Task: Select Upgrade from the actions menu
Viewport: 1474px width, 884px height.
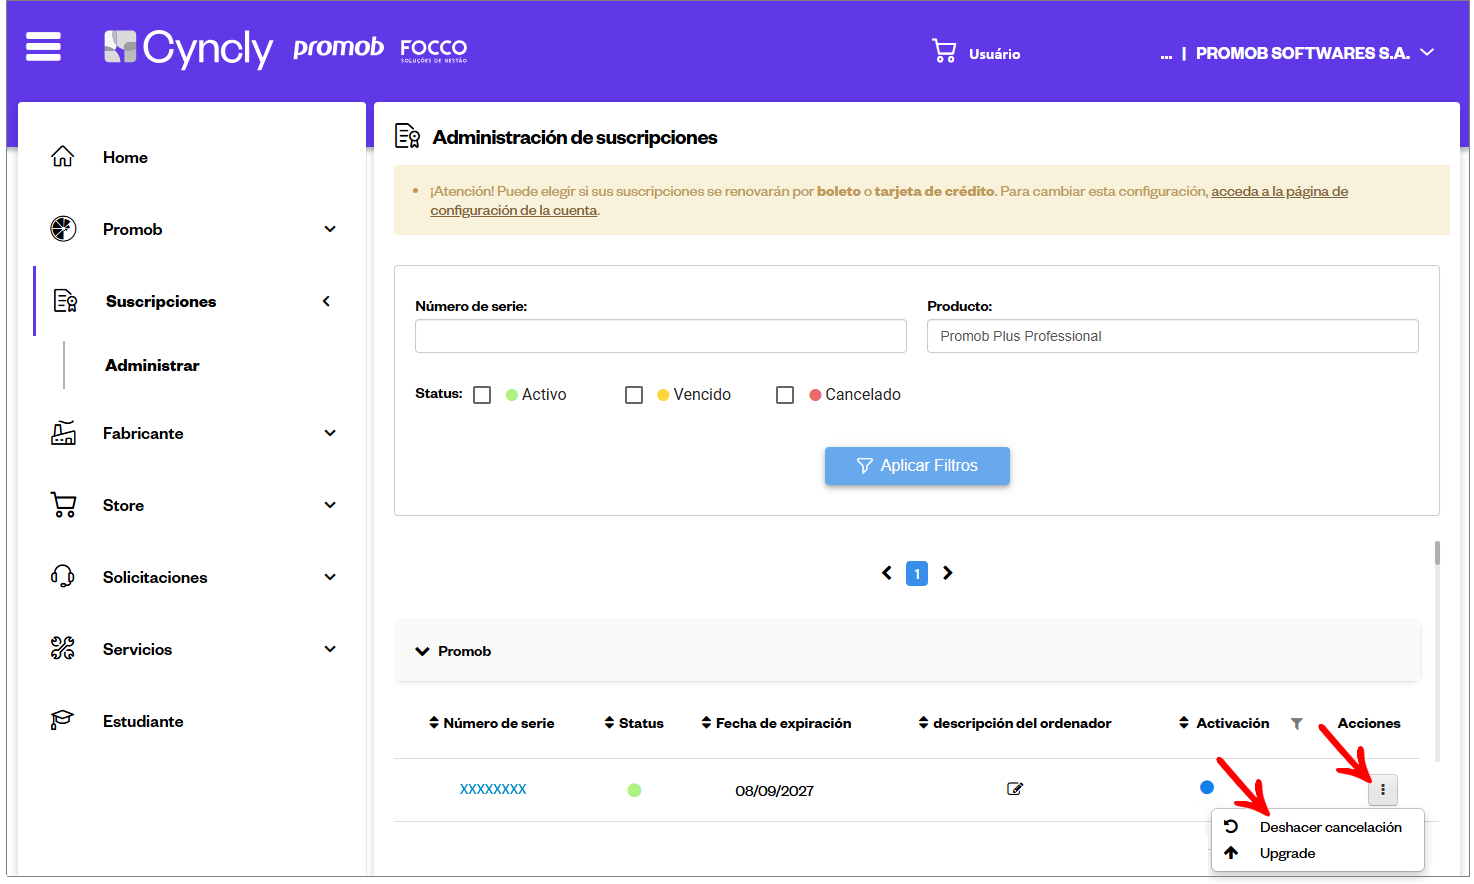Action: (x=1287, y=853)
